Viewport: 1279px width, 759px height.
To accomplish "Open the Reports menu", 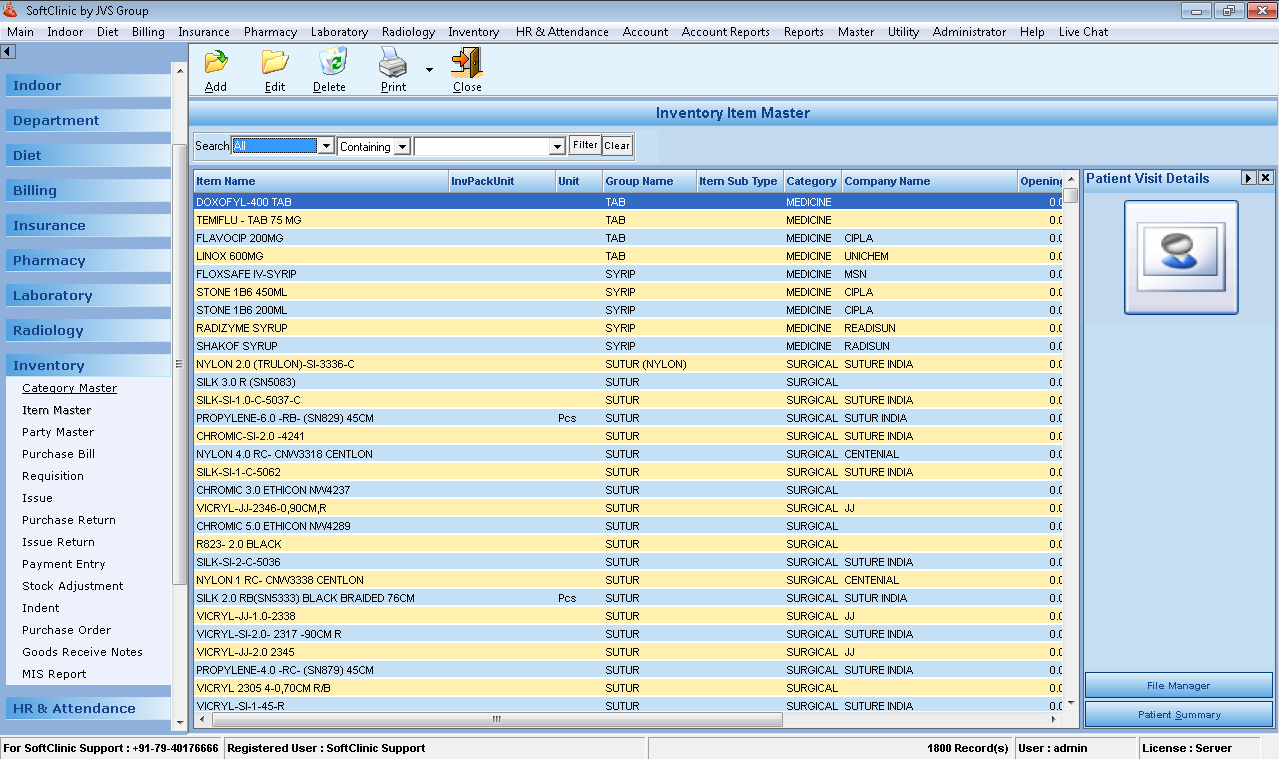I will [803, 31].
